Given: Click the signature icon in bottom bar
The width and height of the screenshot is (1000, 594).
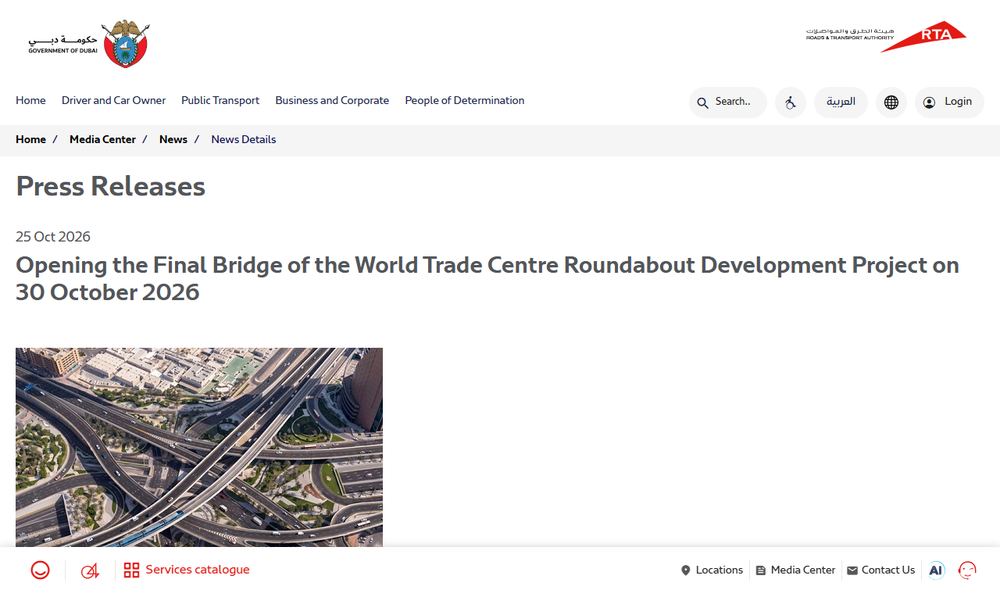Looking at the screenshot, I should click(90, 570).
